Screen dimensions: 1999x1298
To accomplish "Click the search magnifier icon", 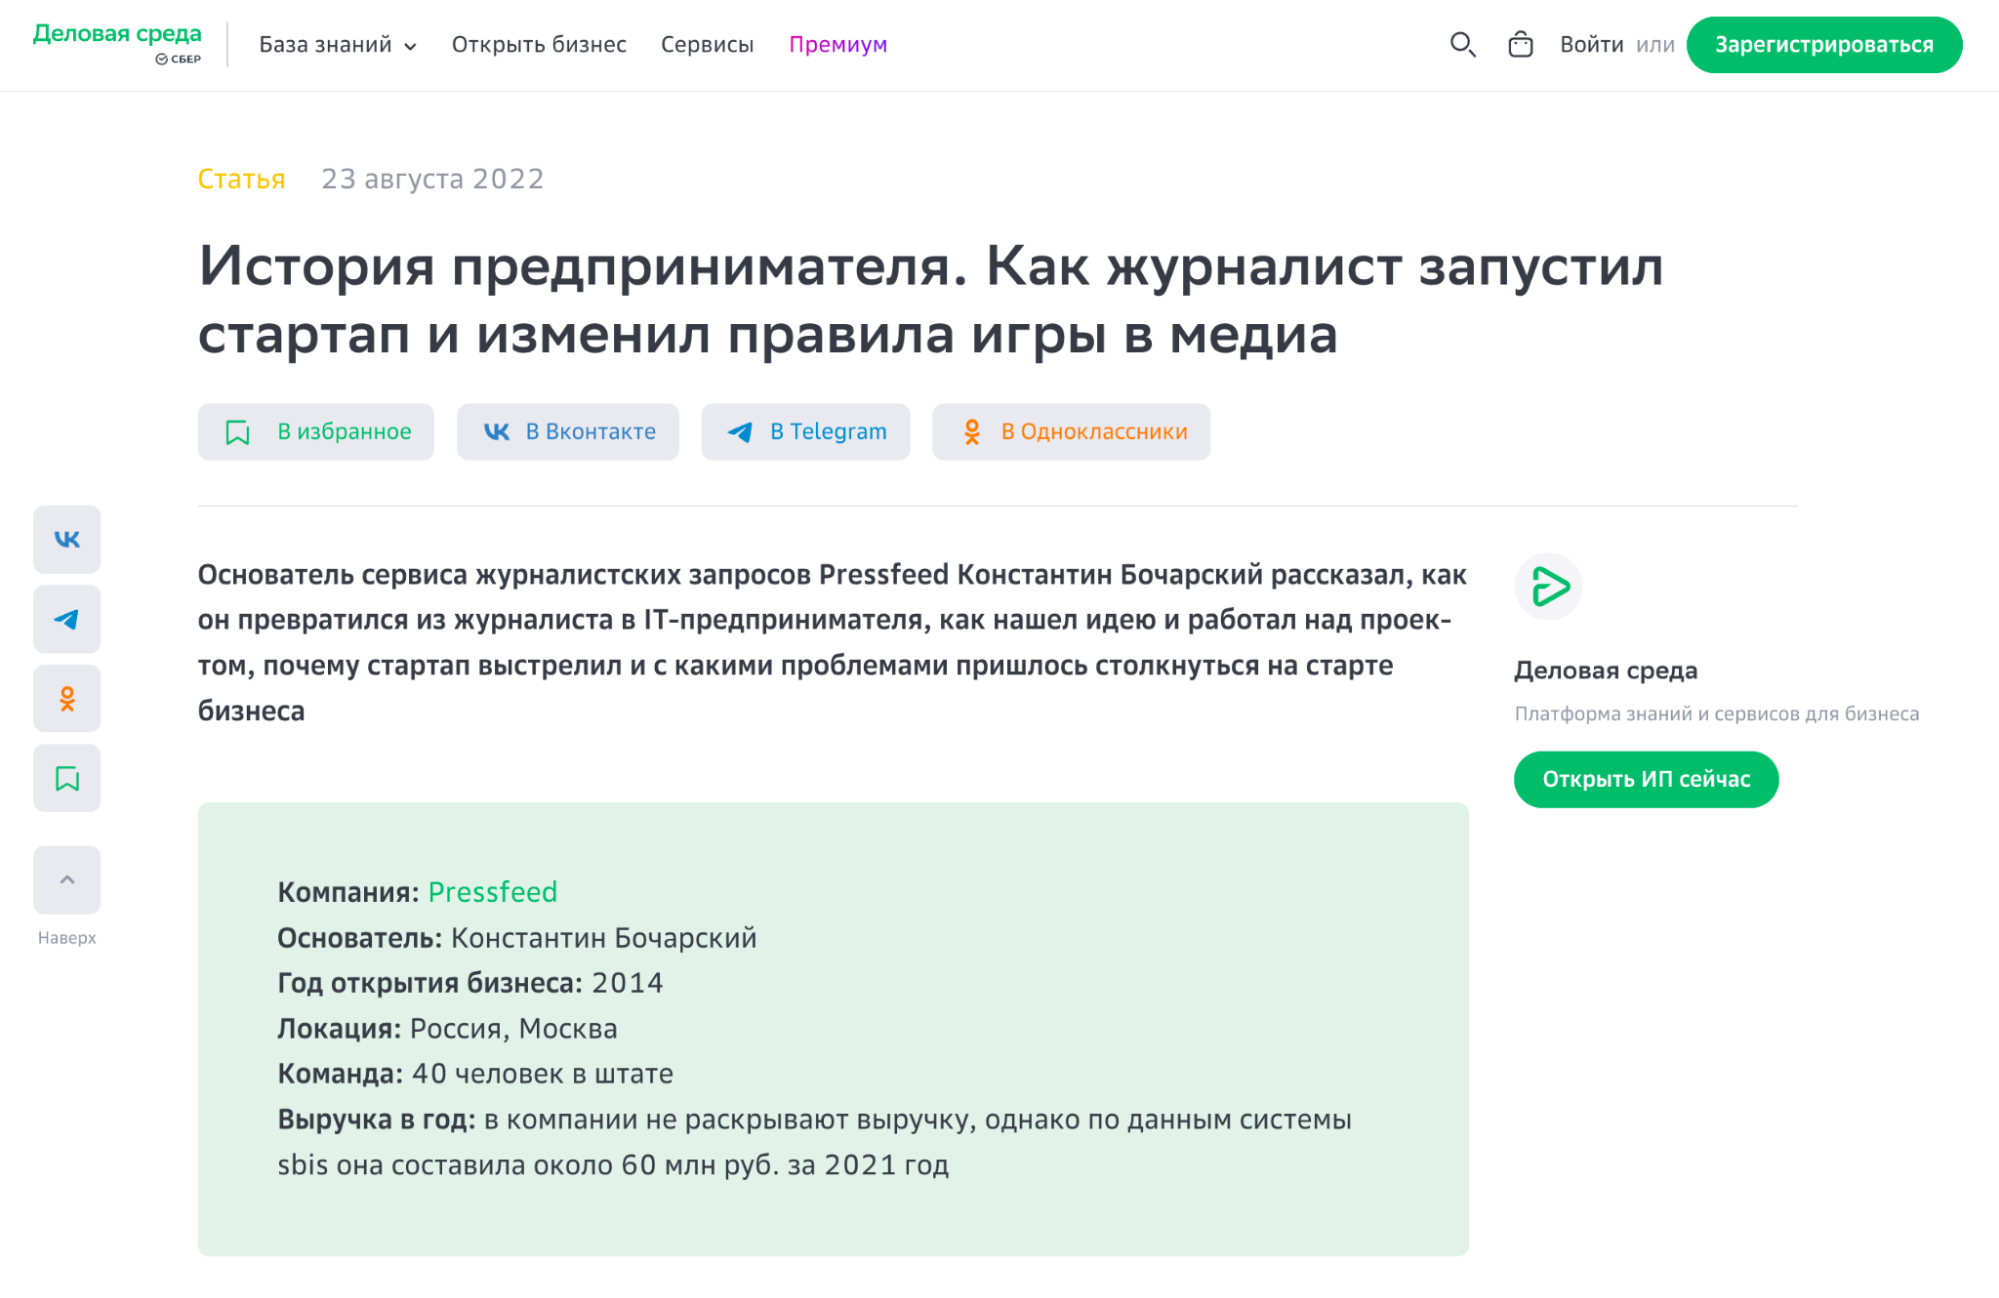I will [x=1462, y=45].
